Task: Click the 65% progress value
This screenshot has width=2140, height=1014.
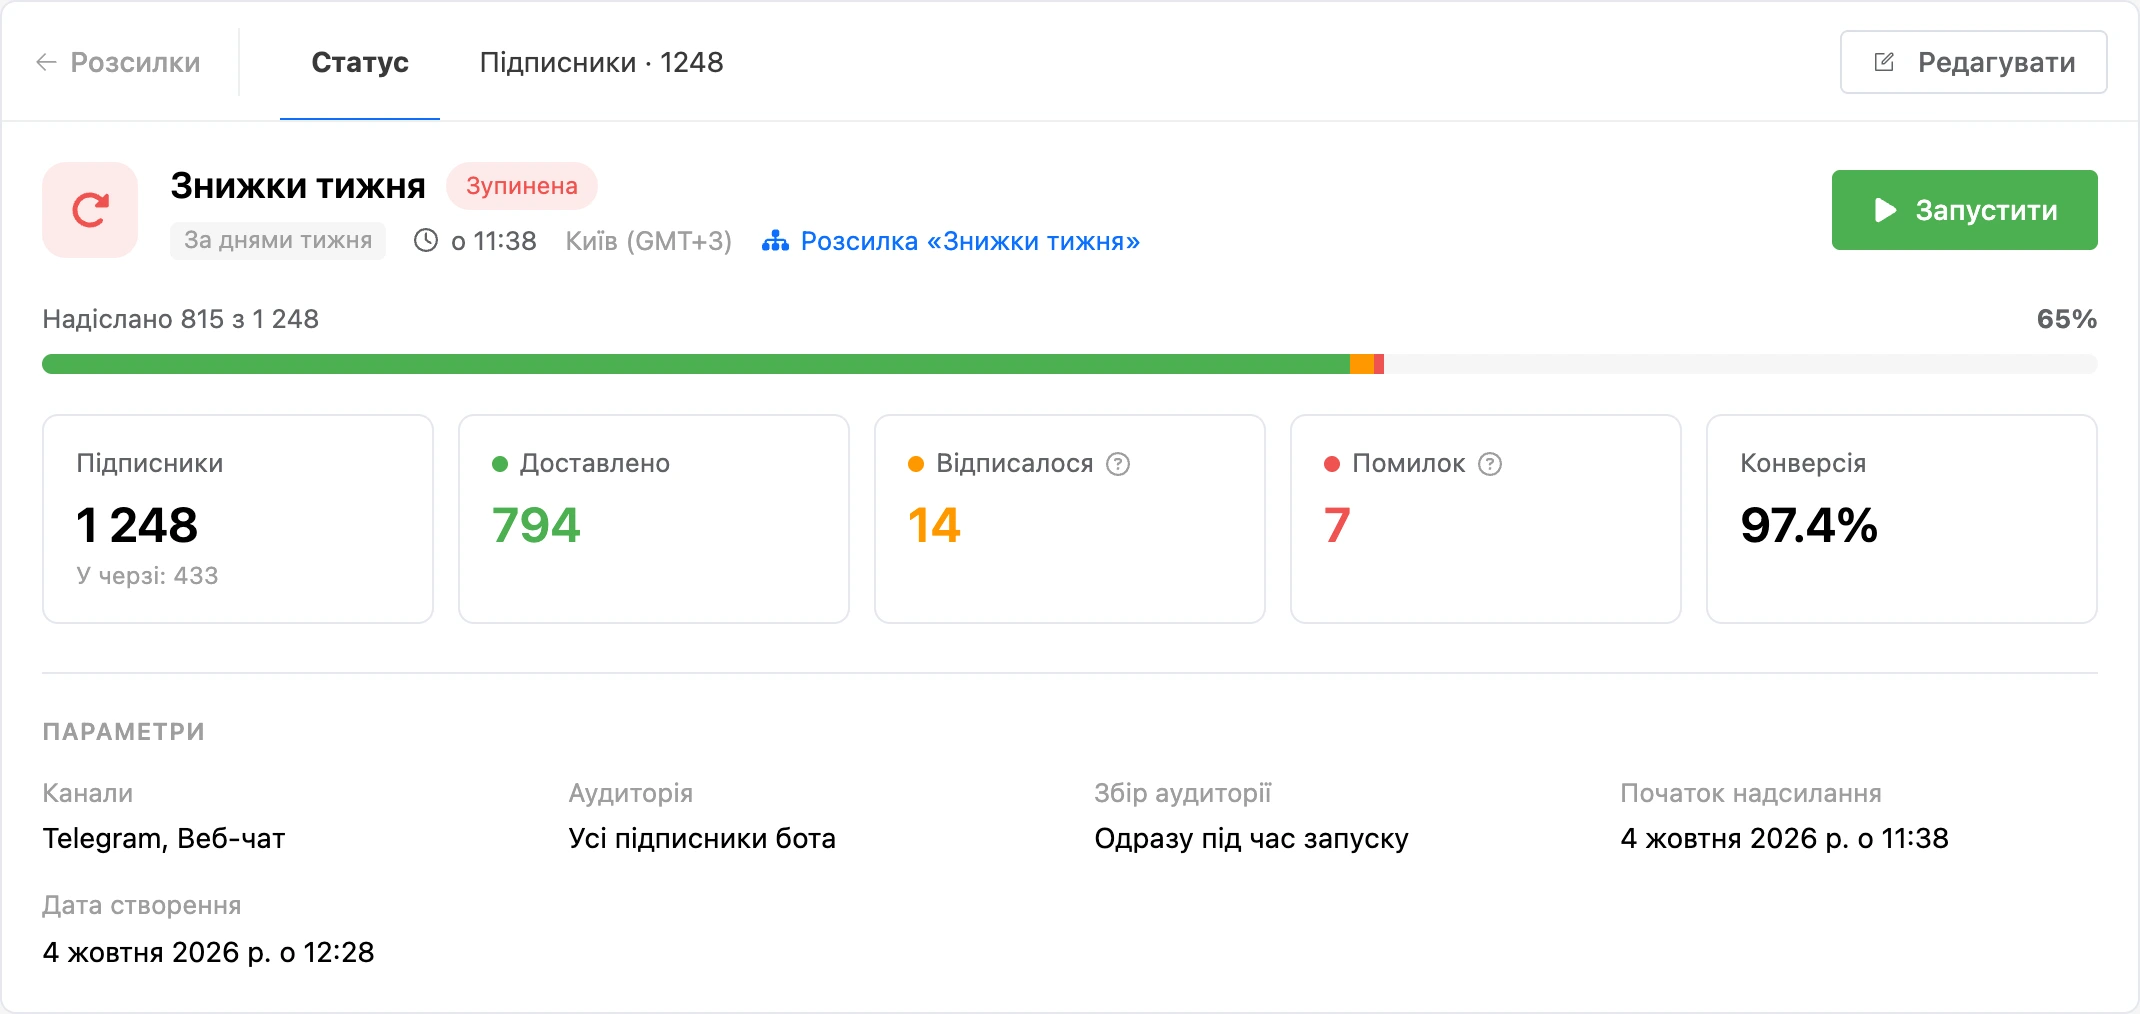Action: point(2067,319)
